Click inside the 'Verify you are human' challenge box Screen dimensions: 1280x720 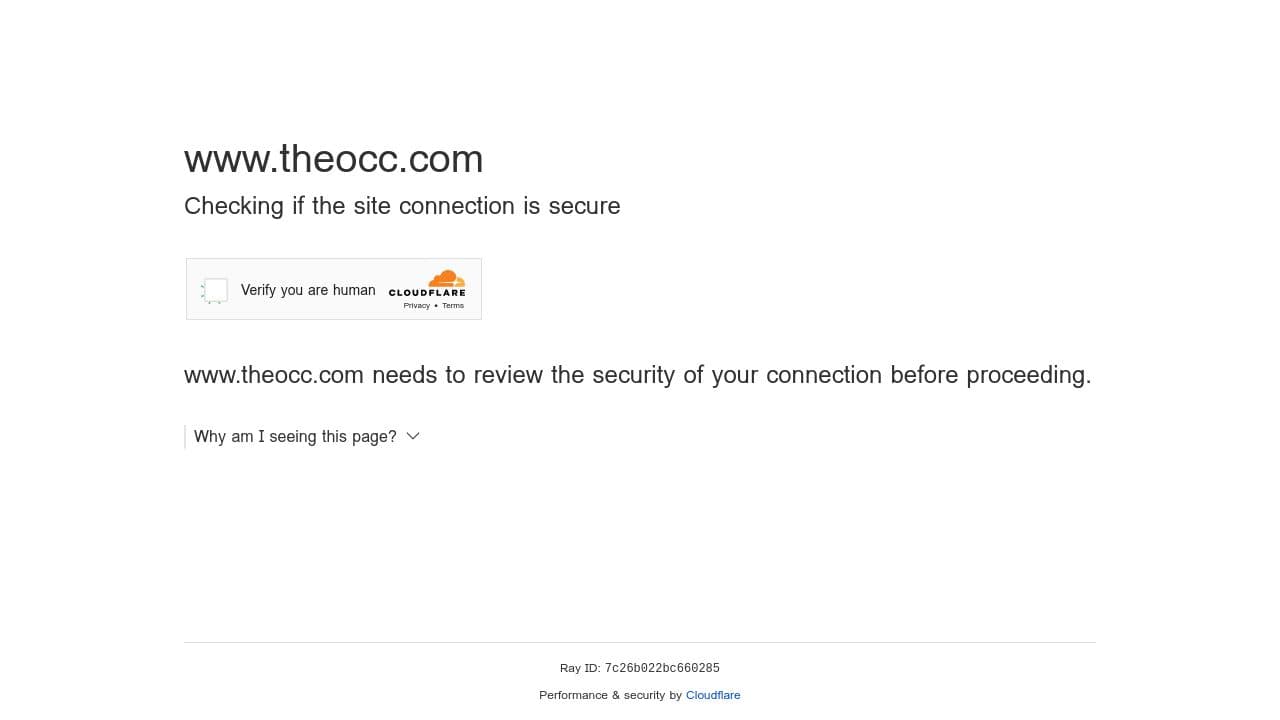tap(333, 289)
